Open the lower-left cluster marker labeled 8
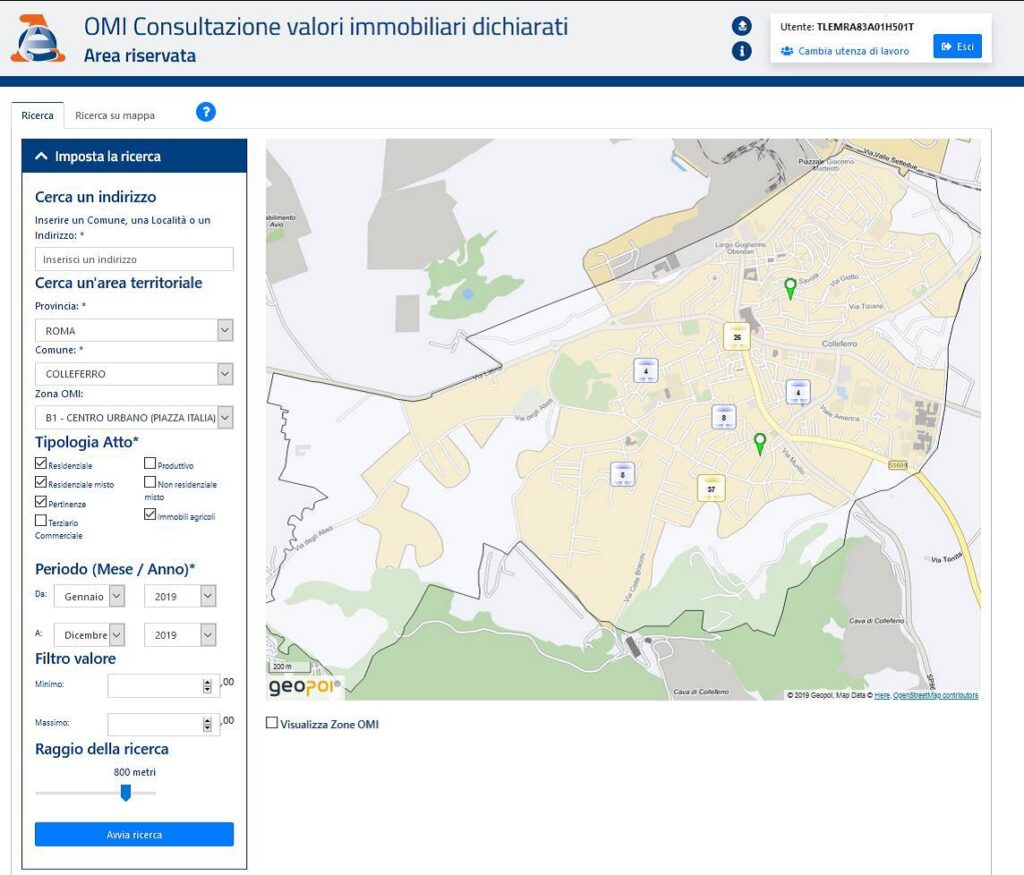The image size is (1024, 875). pyautogui.click(x=622, y=474)
